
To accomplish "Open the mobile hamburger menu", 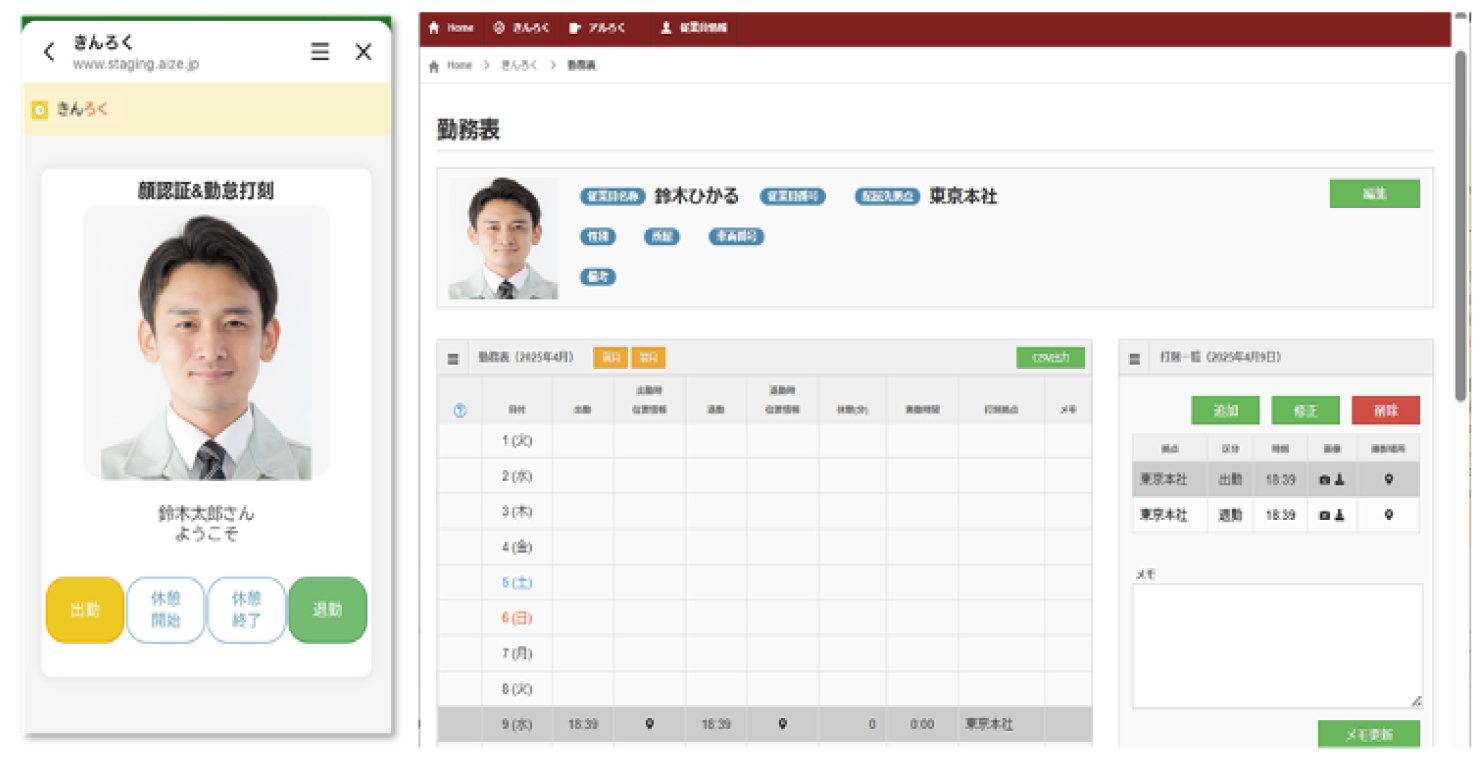I will click(320, 52).
